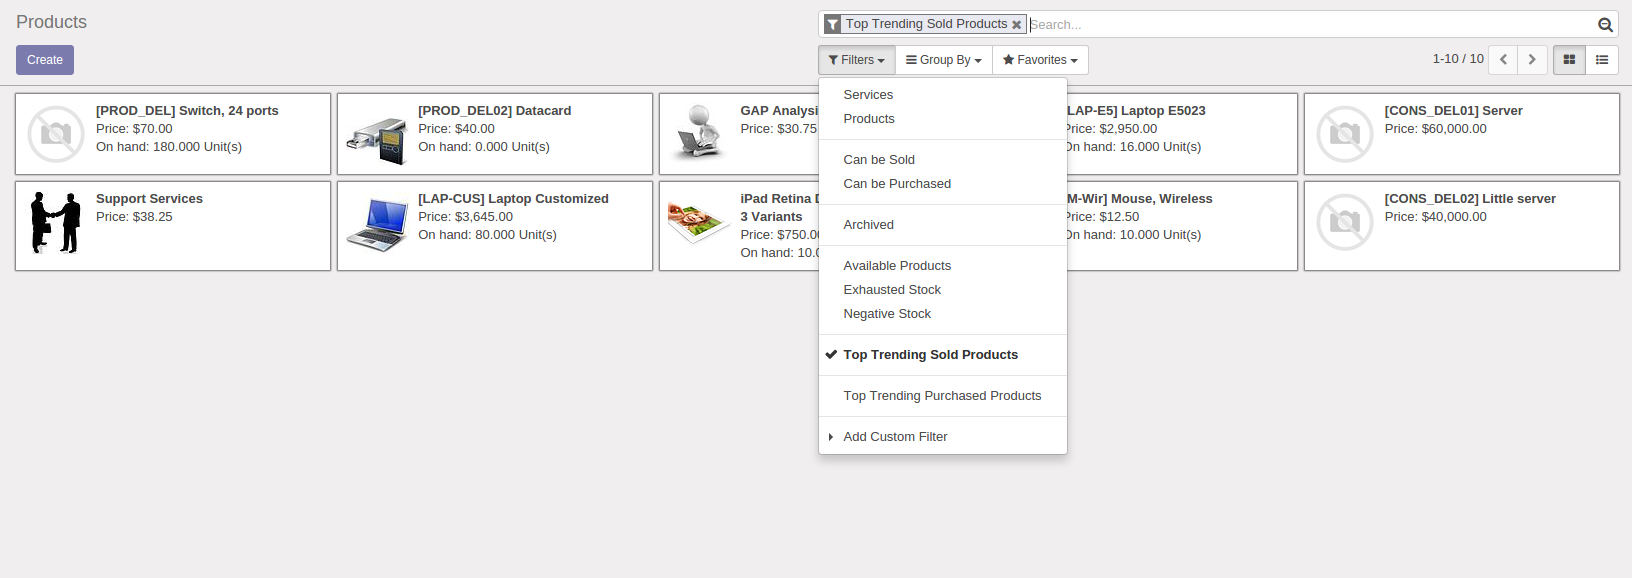
Task: Remove the Top Trending Sold Products facet
Action: point(1016,25)
